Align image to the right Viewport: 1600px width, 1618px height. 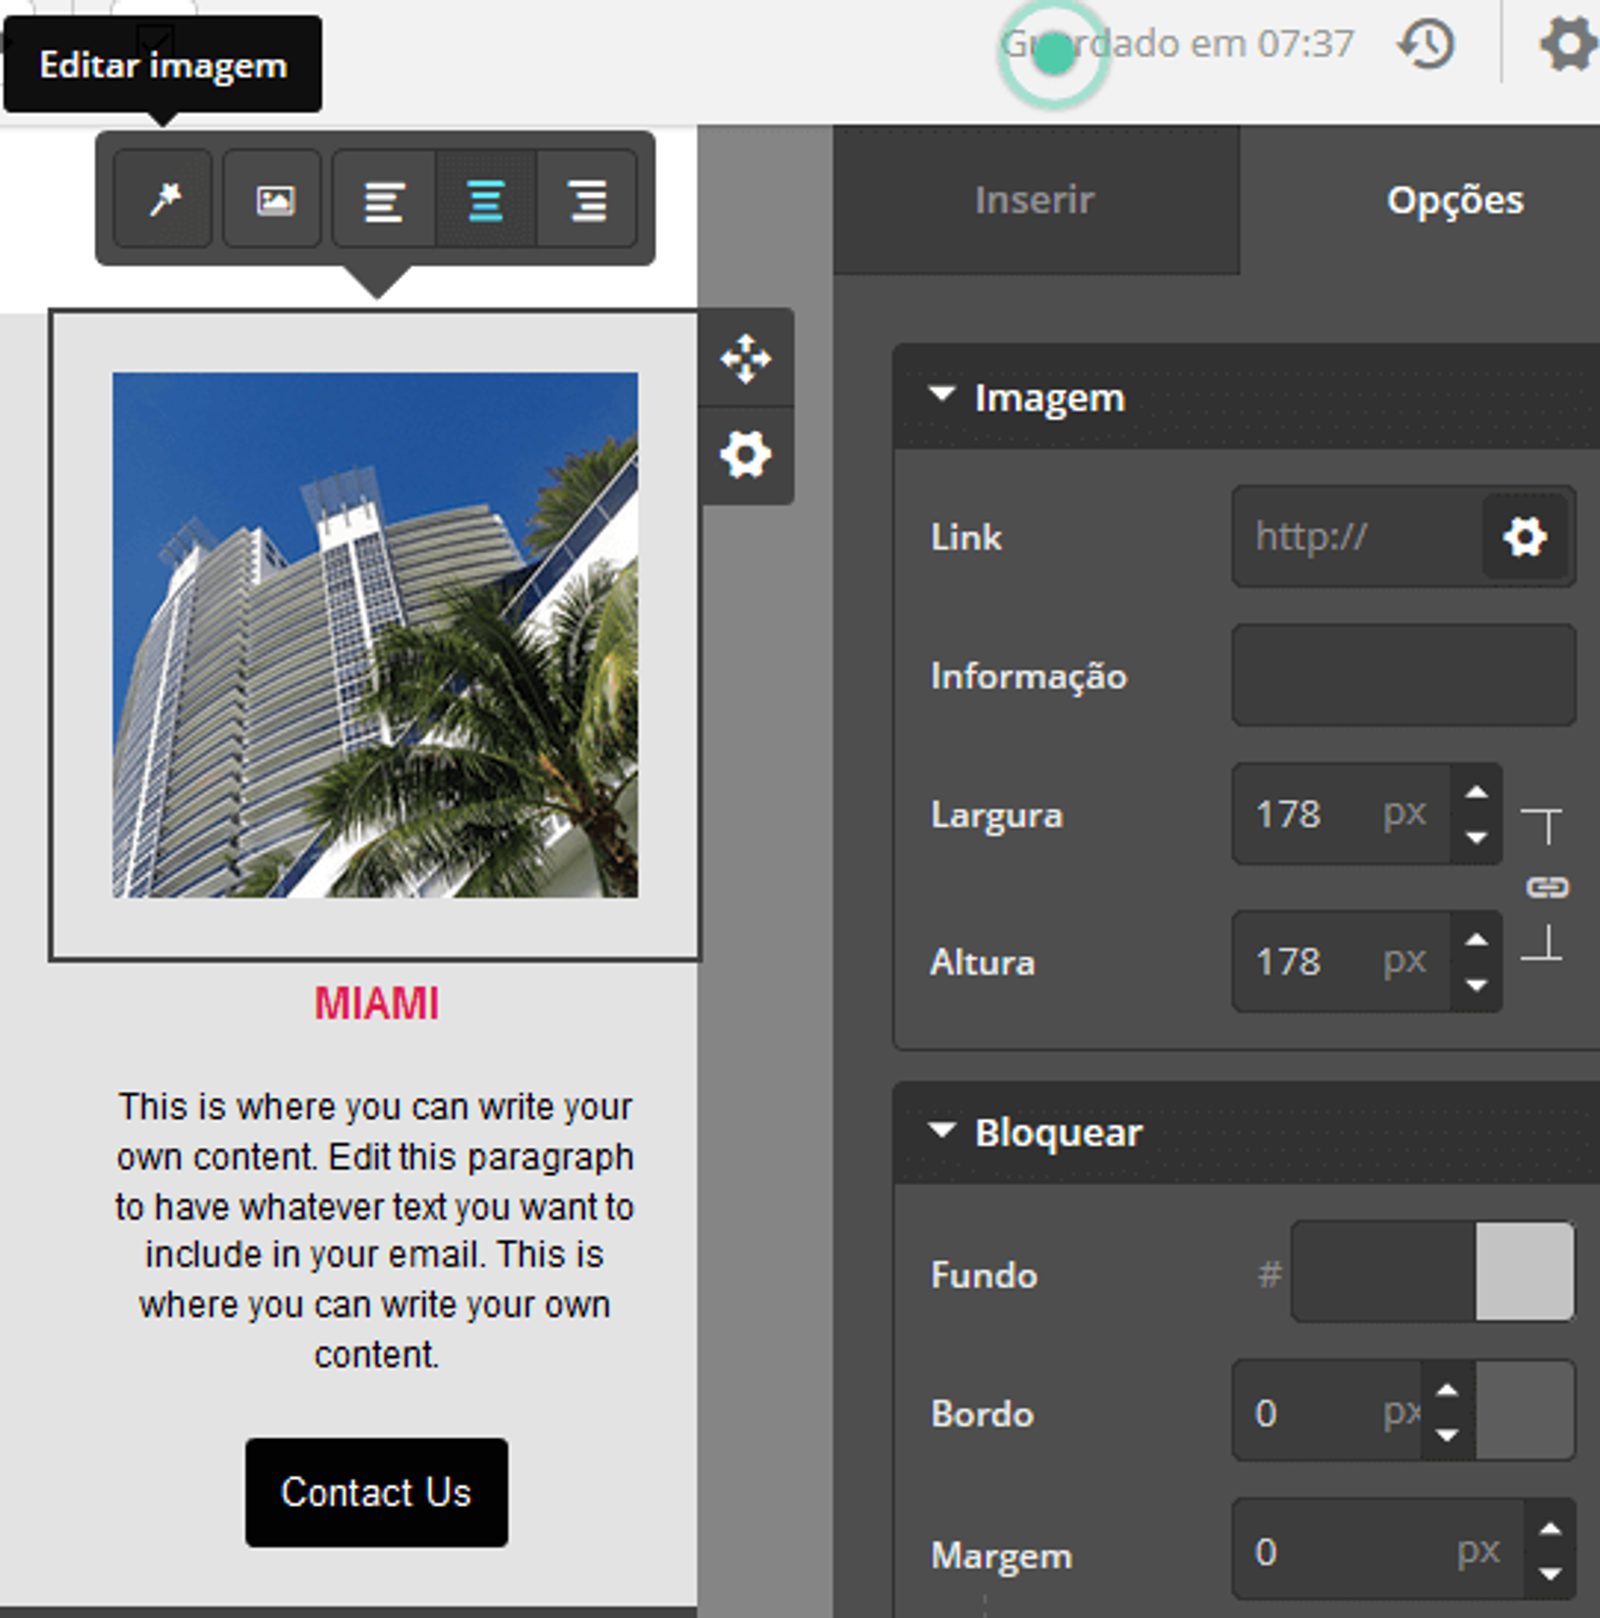click(x=588, y=200)
